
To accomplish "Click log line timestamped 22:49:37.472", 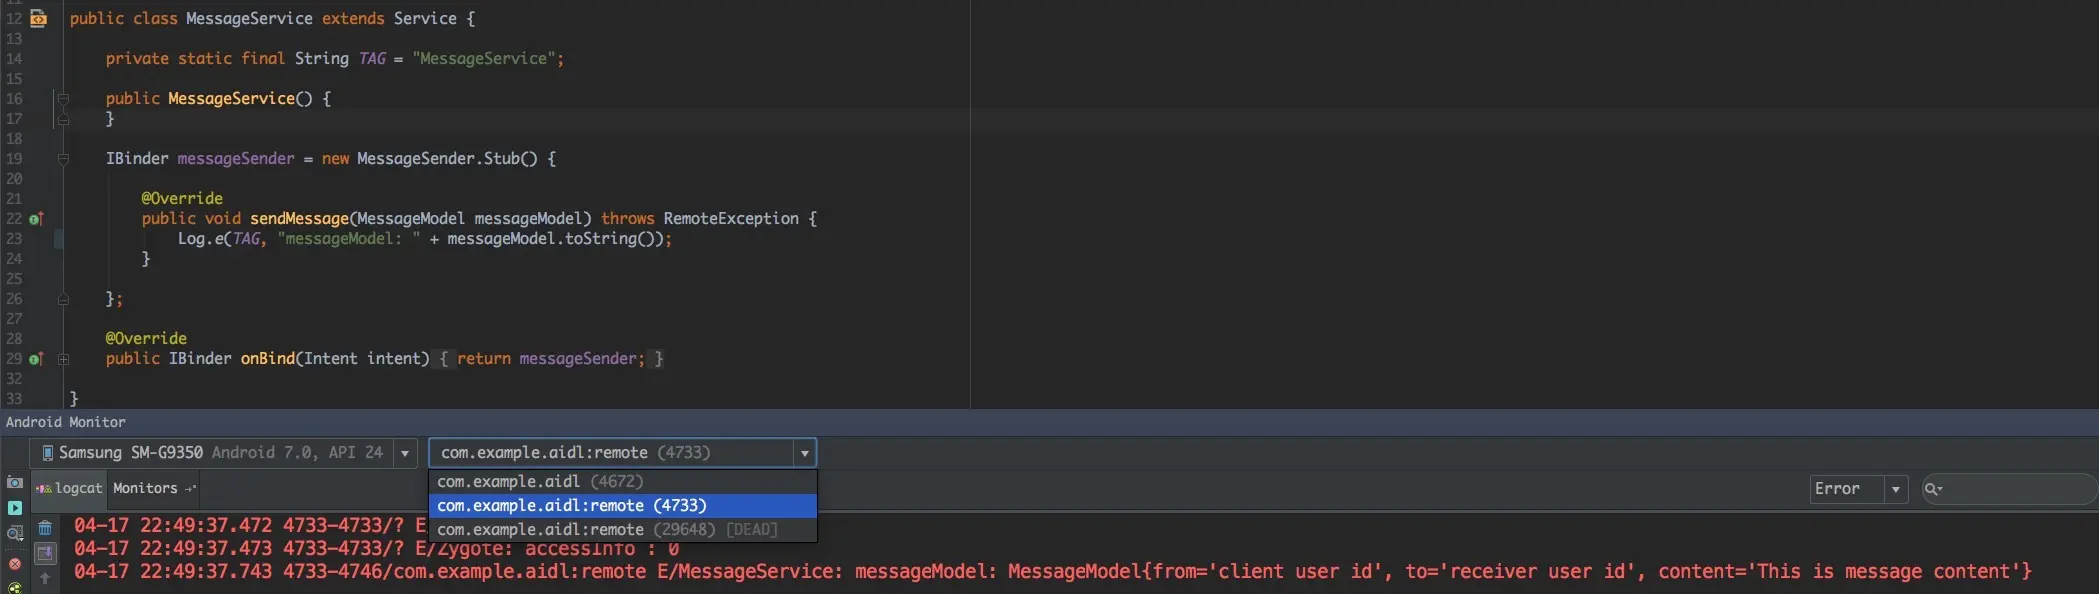I will (249, 525).
